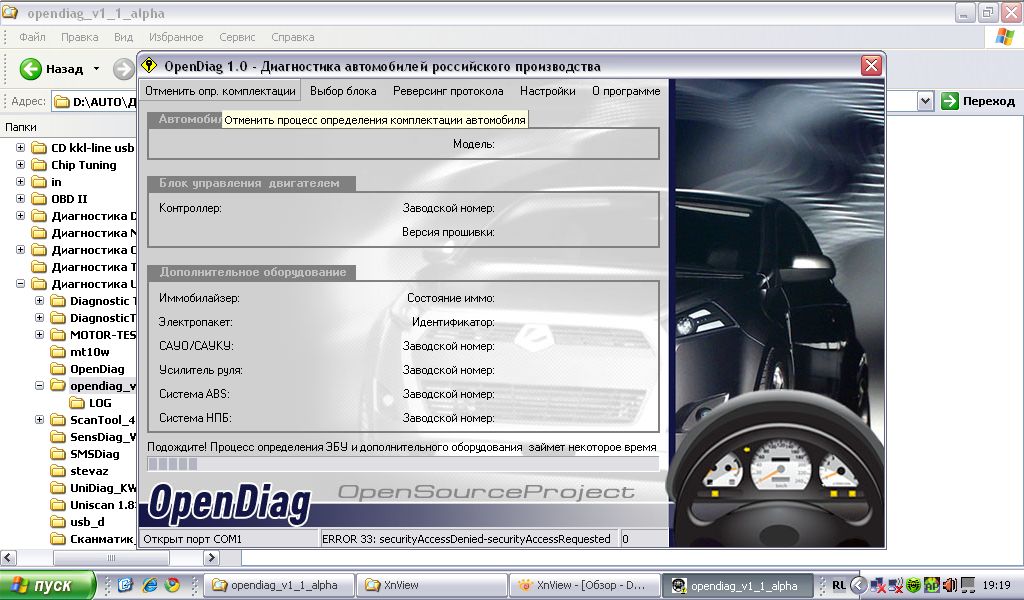Switch to XnView folder taskbar button
Screen dimensions: 1024x600
click(432, 585)
